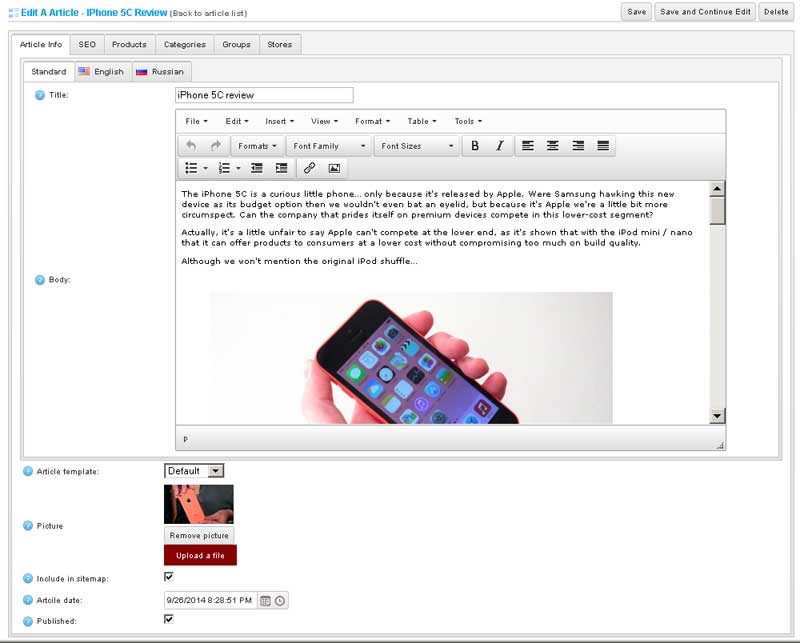Click the editor resize handle corner

[x=720, y=446]
